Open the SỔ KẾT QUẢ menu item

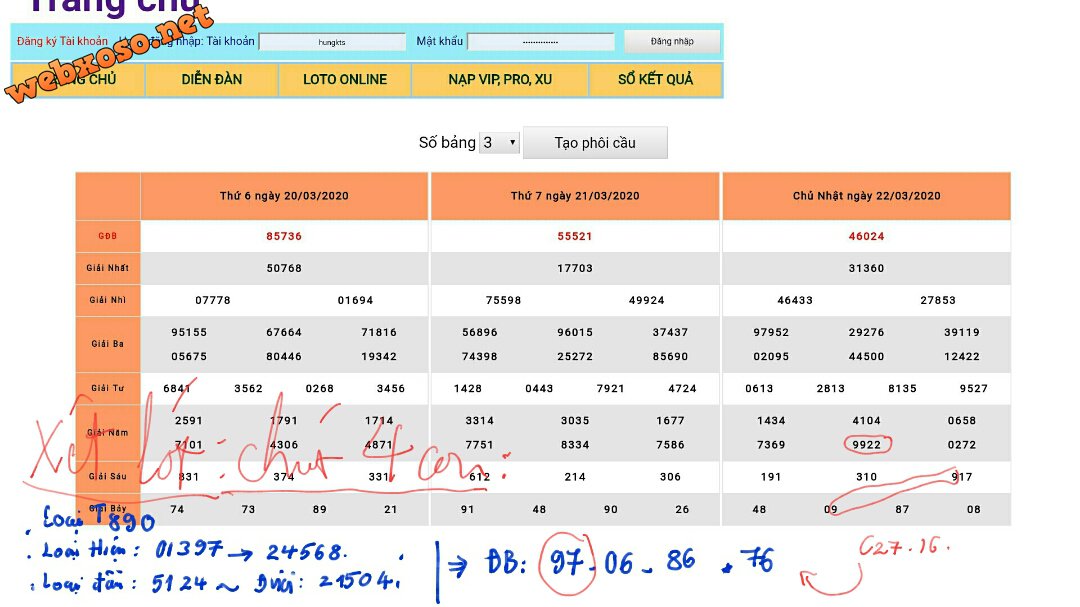(x=656, y=80)
